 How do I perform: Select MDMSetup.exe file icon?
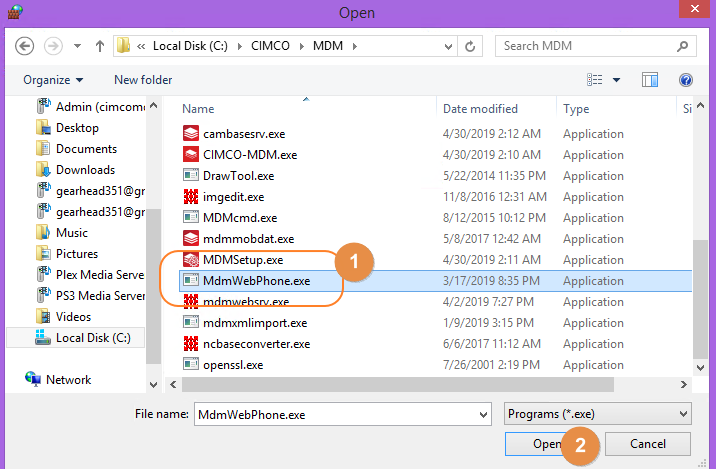tap(191, 259)
